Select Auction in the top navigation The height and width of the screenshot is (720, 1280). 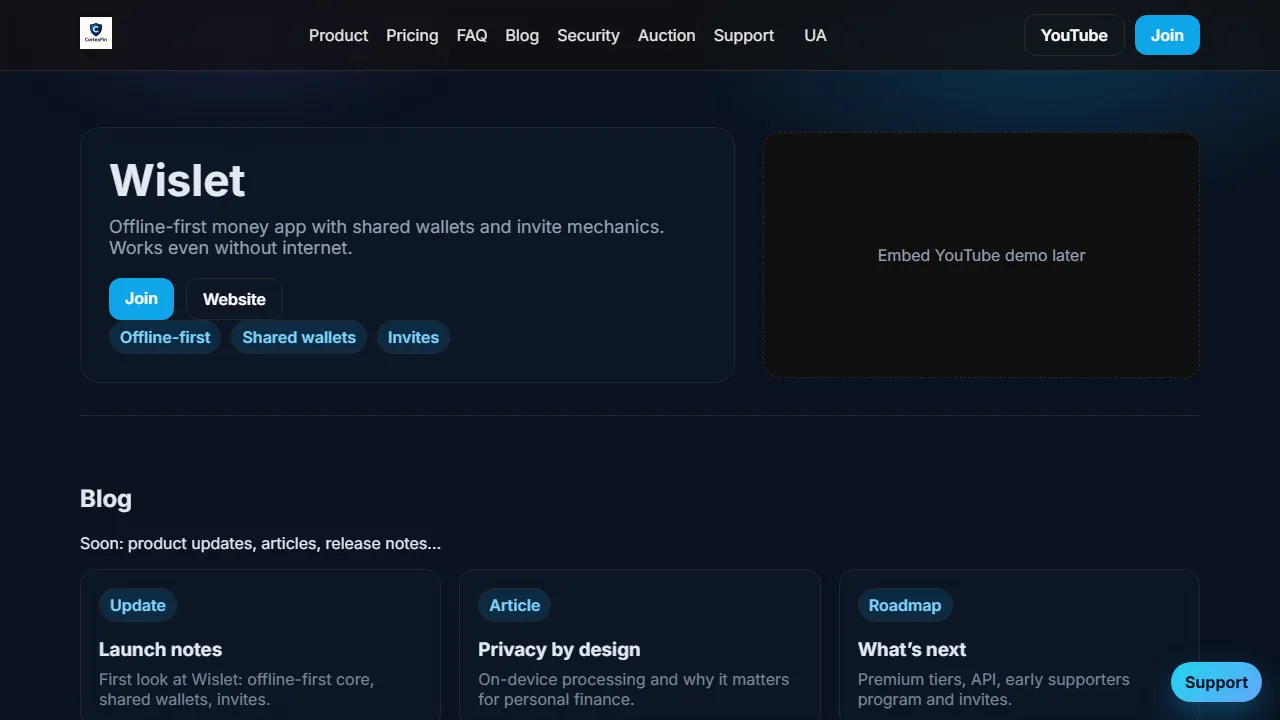point(666,35)
